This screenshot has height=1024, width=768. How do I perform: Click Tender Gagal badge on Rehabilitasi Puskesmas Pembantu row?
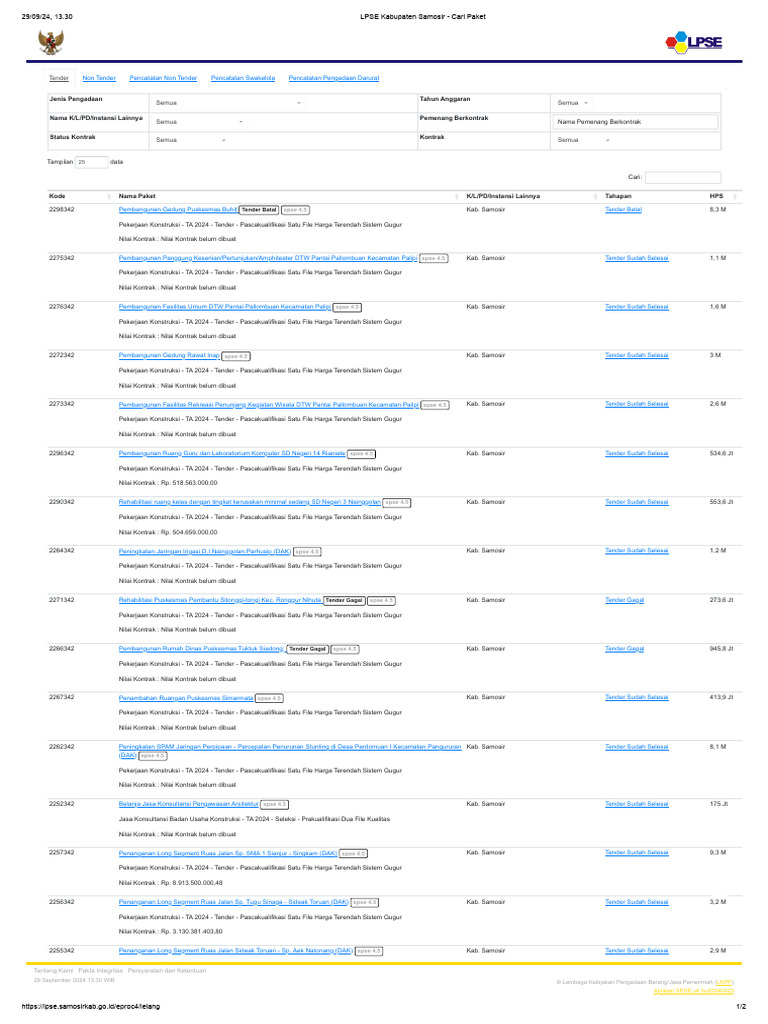coord(344,600)
